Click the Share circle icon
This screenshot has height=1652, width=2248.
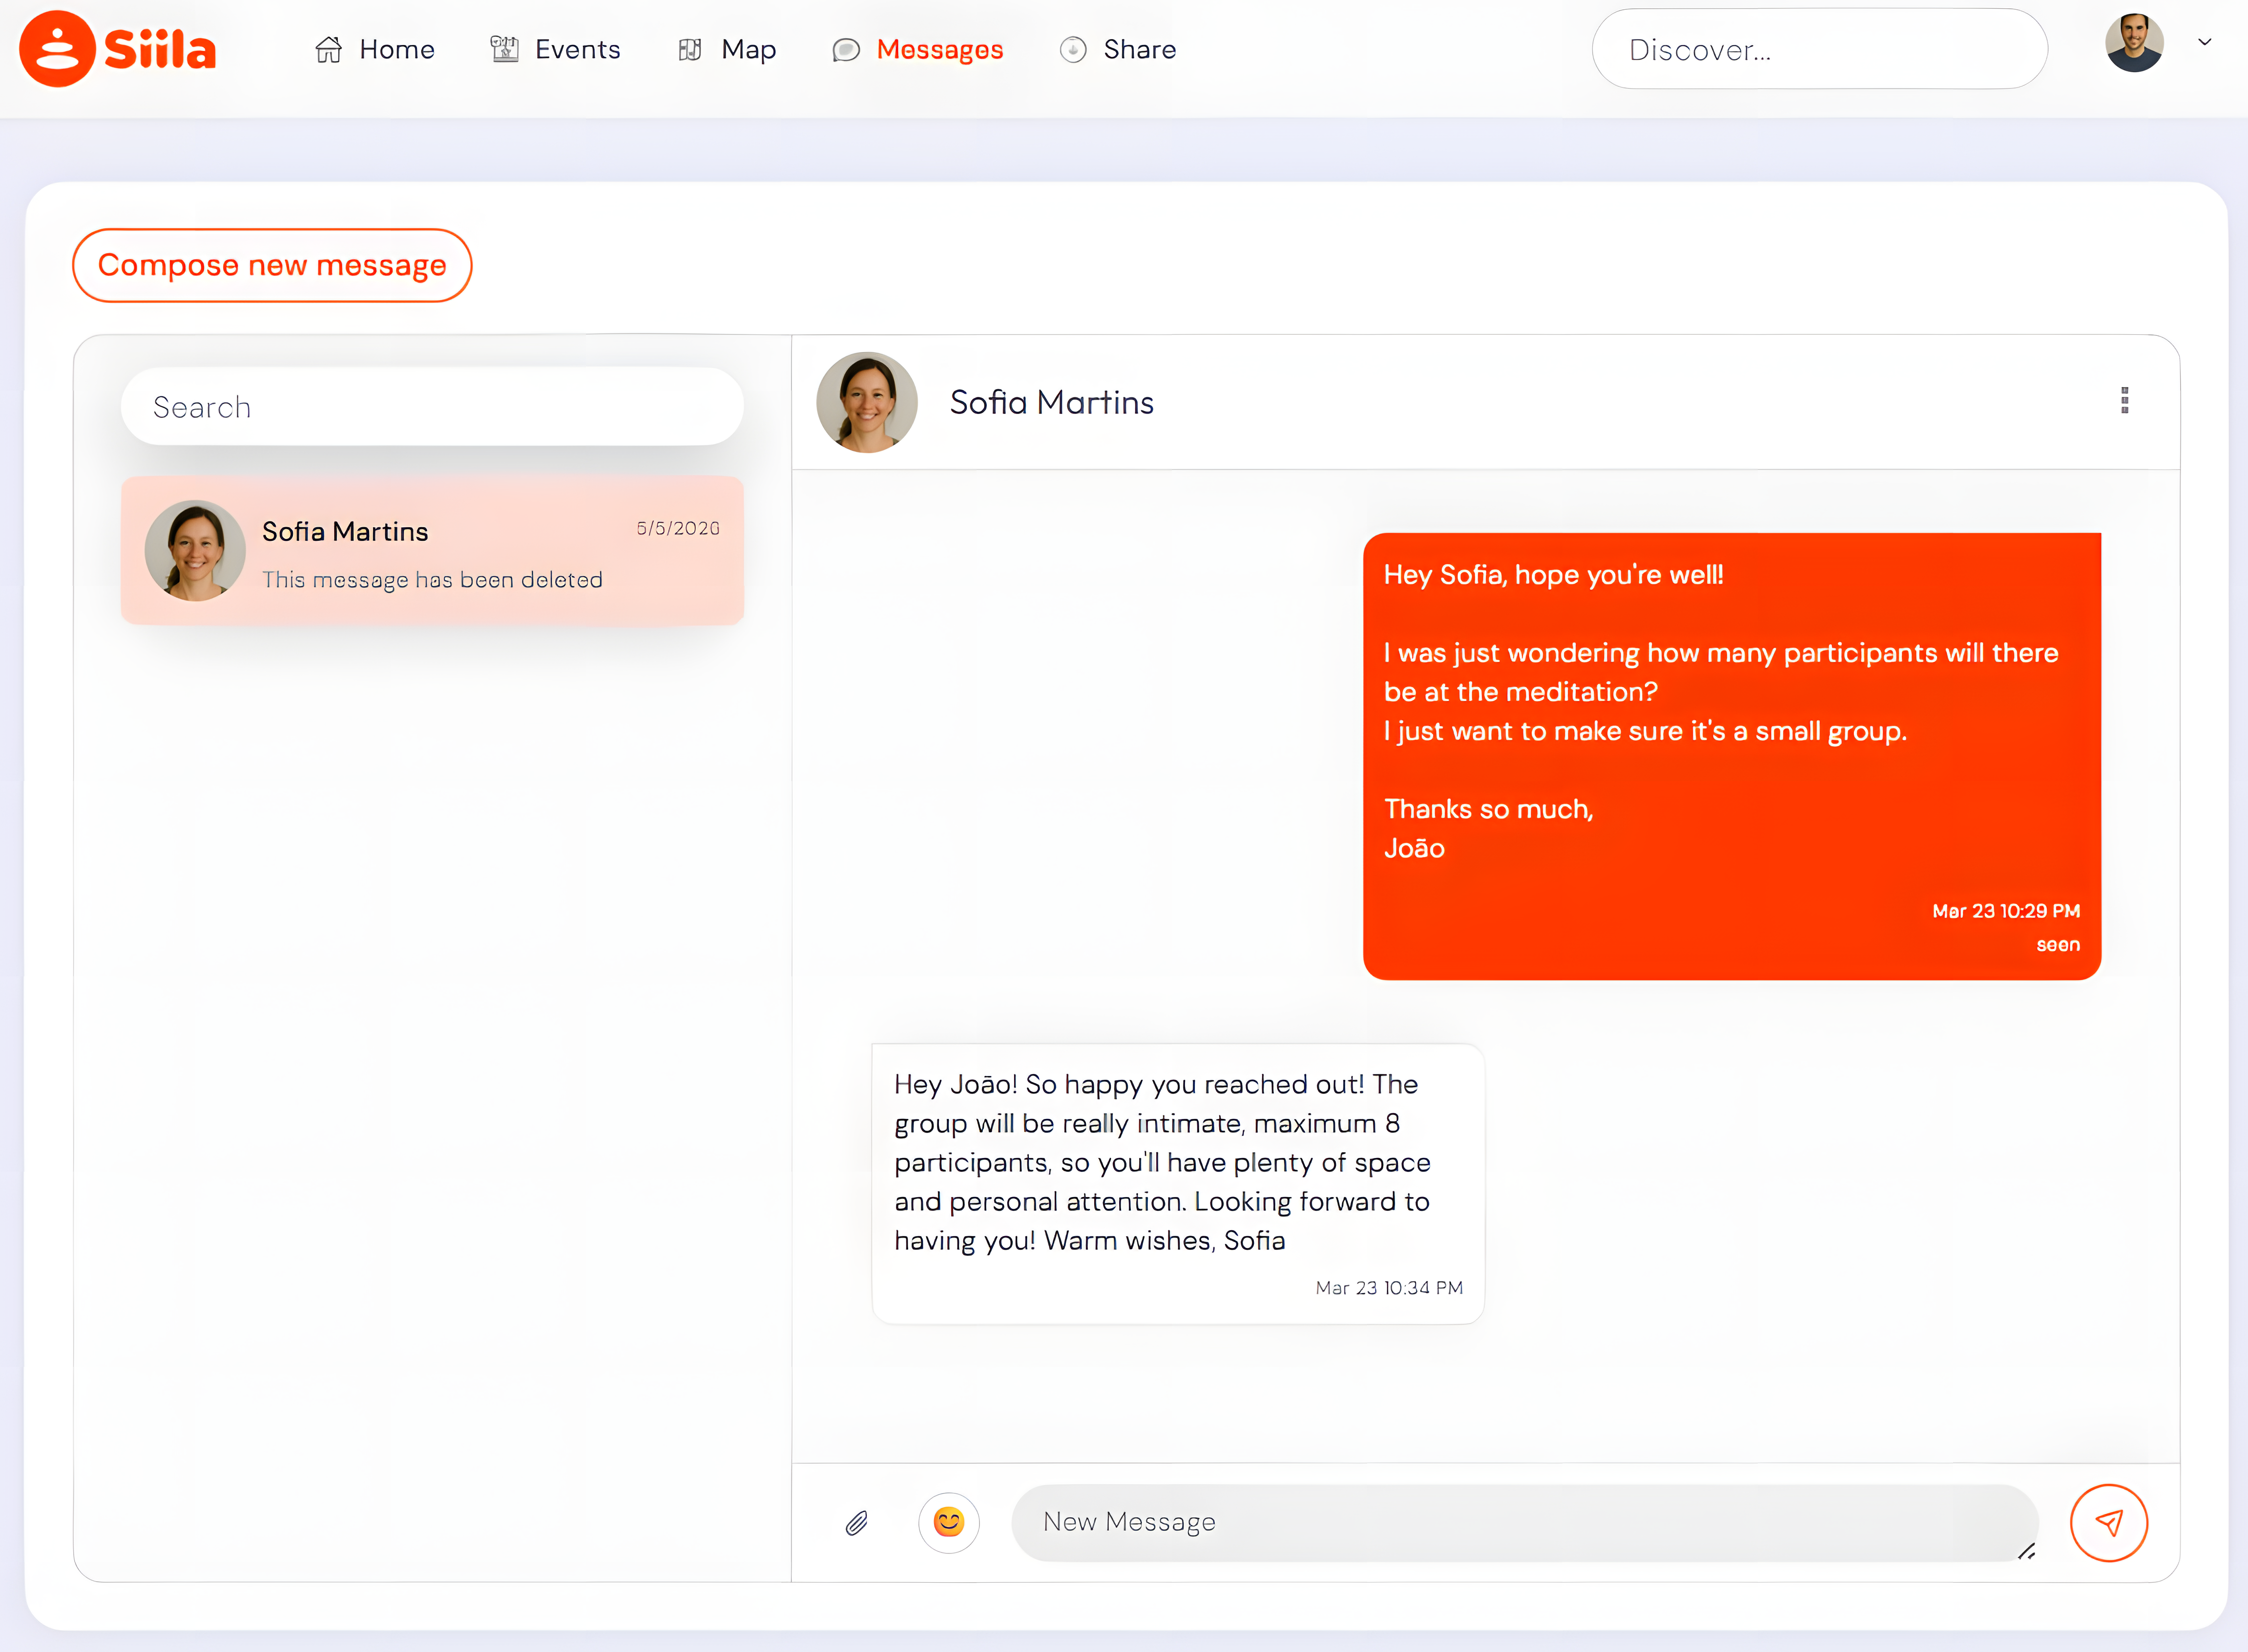click(x=1073, y=50)
